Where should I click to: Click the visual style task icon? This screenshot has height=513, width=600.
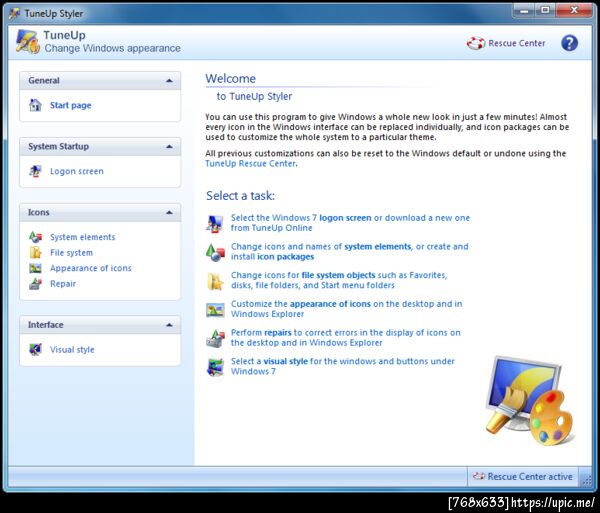(215, 367)
